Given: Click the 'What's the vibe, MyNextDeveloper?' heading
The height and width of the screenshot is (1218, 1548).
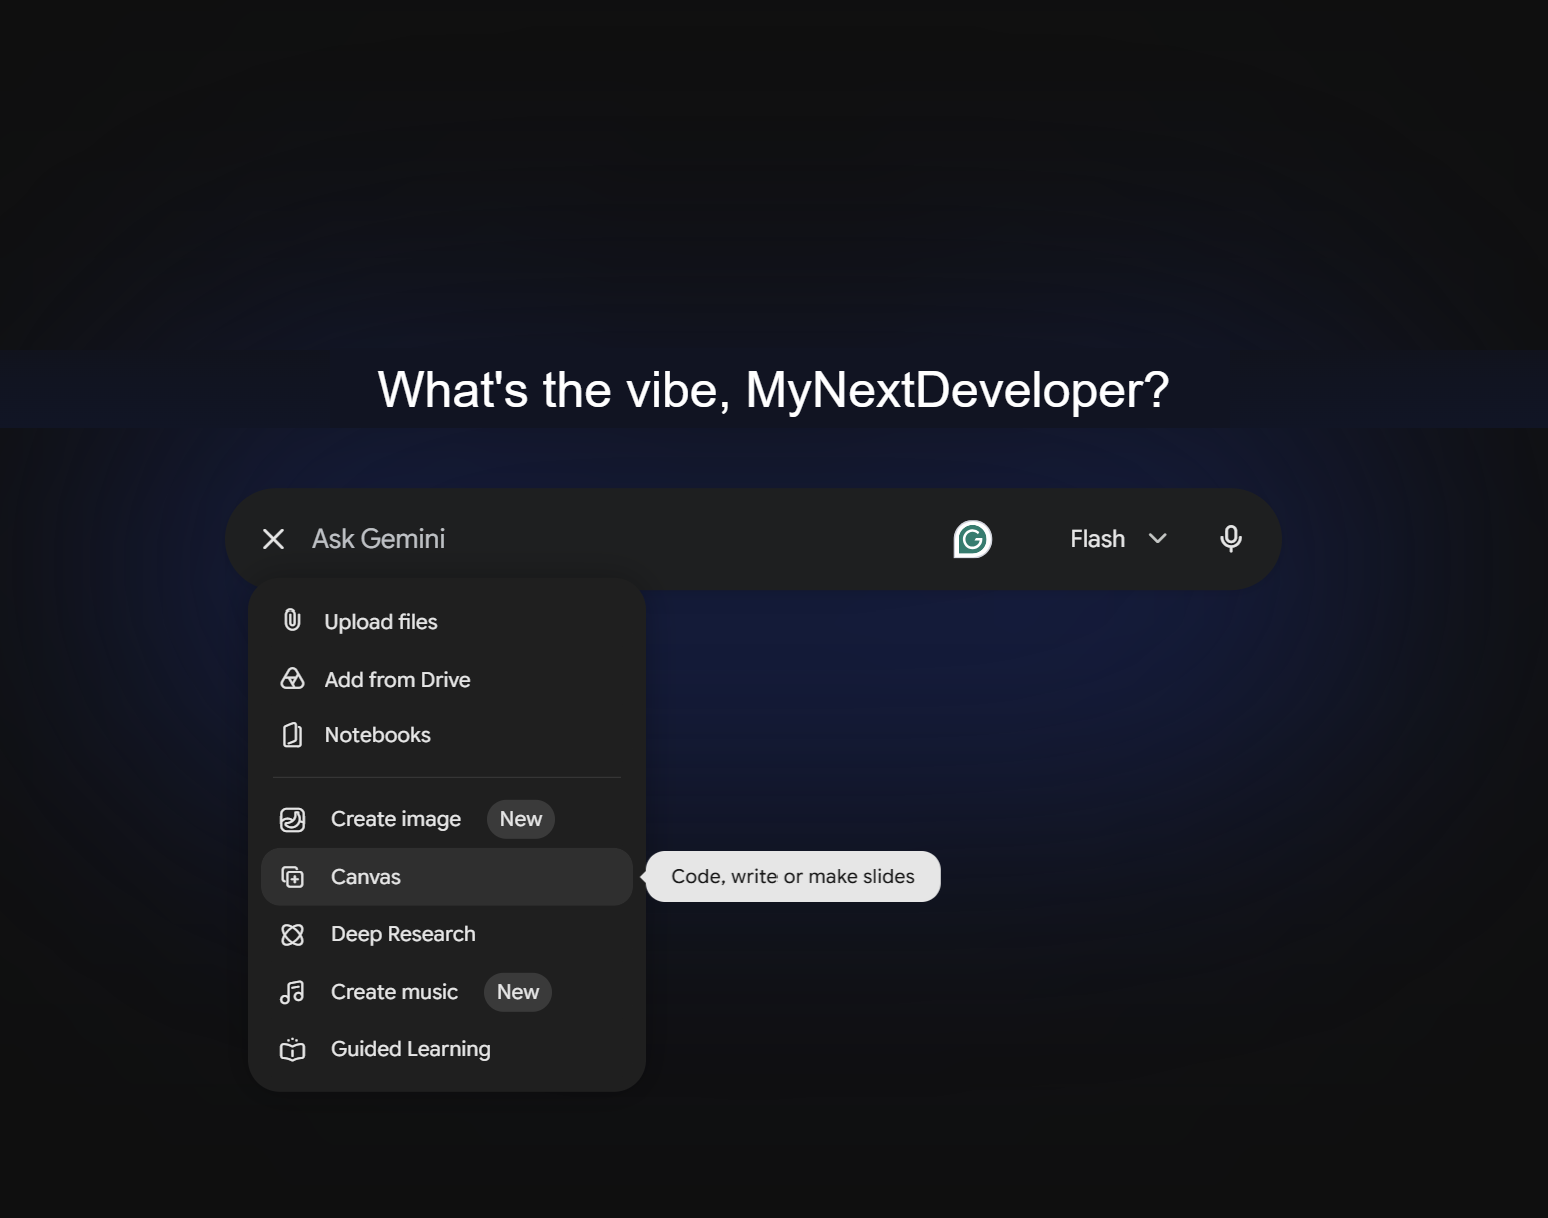Looking at the screenshot, I should (x=773, y=390).
